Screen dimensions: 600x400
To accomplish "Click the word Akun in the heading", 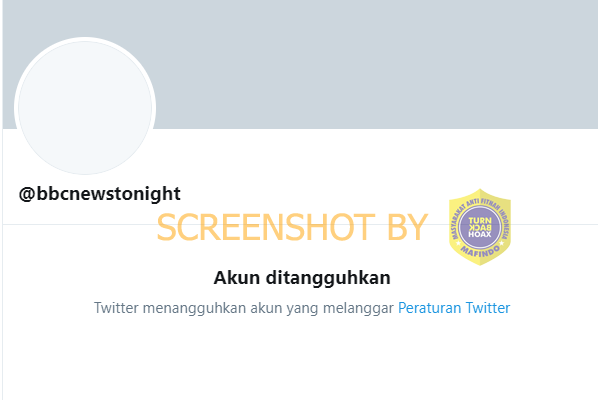I will click(236, 278).
